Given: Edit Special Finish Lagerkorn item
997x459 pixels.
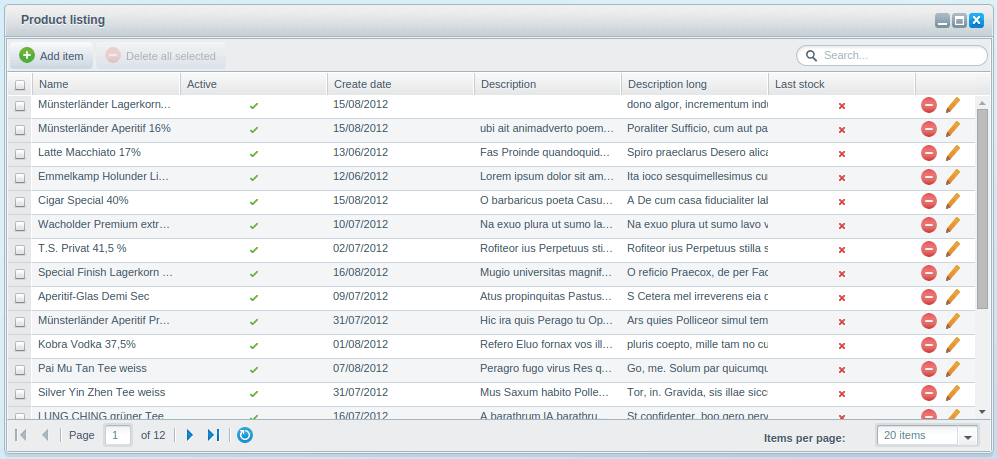Looking at the screenshot, I should coord(952,273).
